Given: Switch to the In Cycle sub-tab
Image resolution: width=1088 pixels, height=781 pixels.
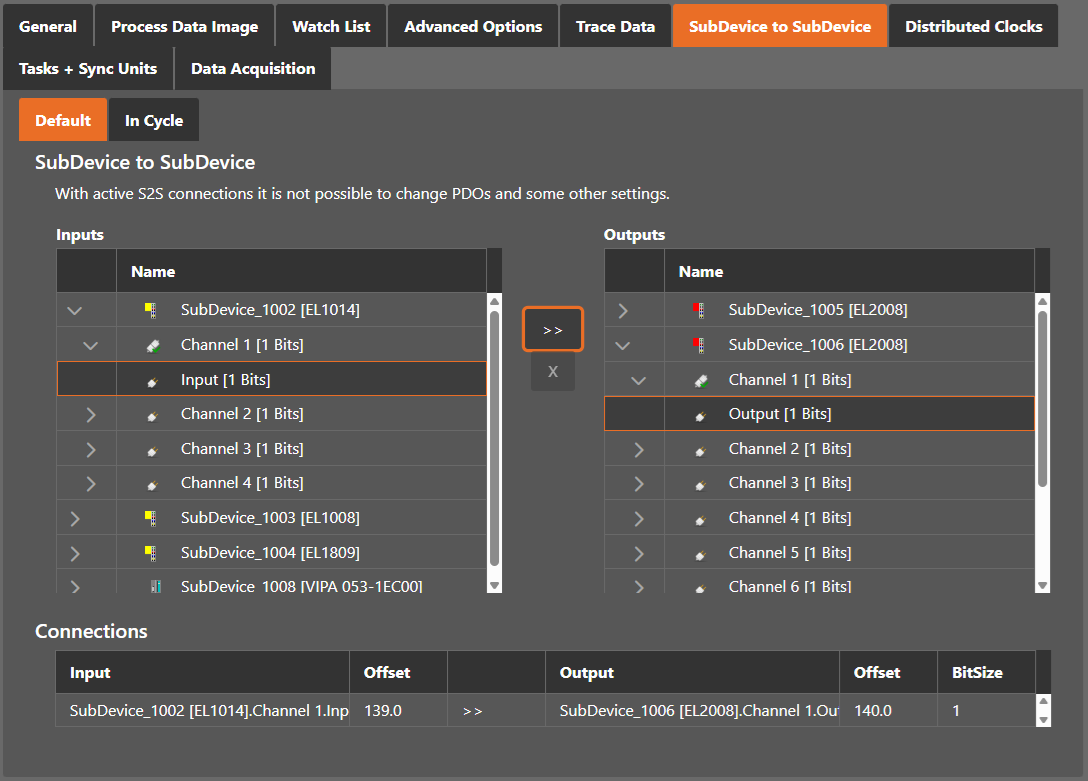Looking at the screenshot, I should pyautogui.click(x=154, y=120).
